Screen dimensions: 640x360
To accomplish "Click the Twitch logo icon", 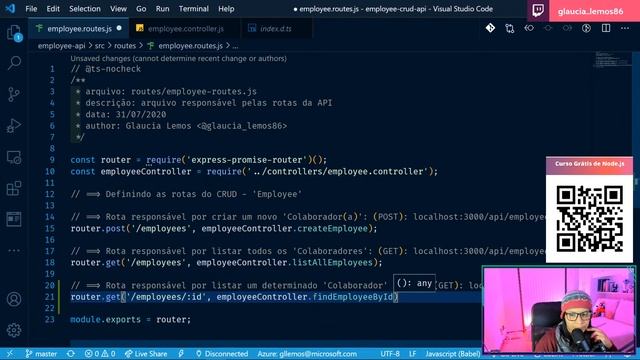I will tap(538, 11).
